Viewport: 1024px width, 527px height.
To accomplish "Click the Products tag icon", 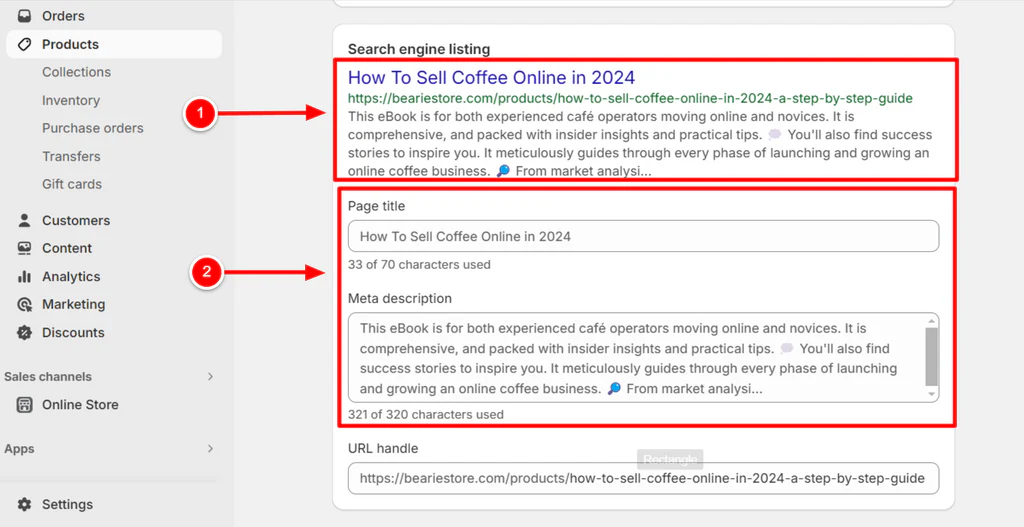I will click(x=24, y=44).
